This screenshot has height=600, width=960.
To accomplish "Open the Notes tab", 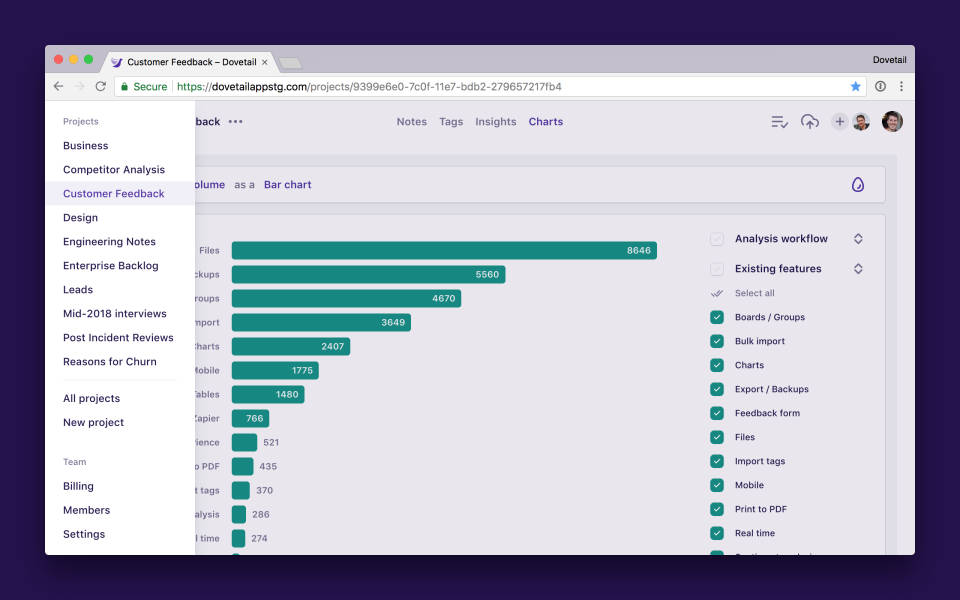I will click(x=411, y=121).
